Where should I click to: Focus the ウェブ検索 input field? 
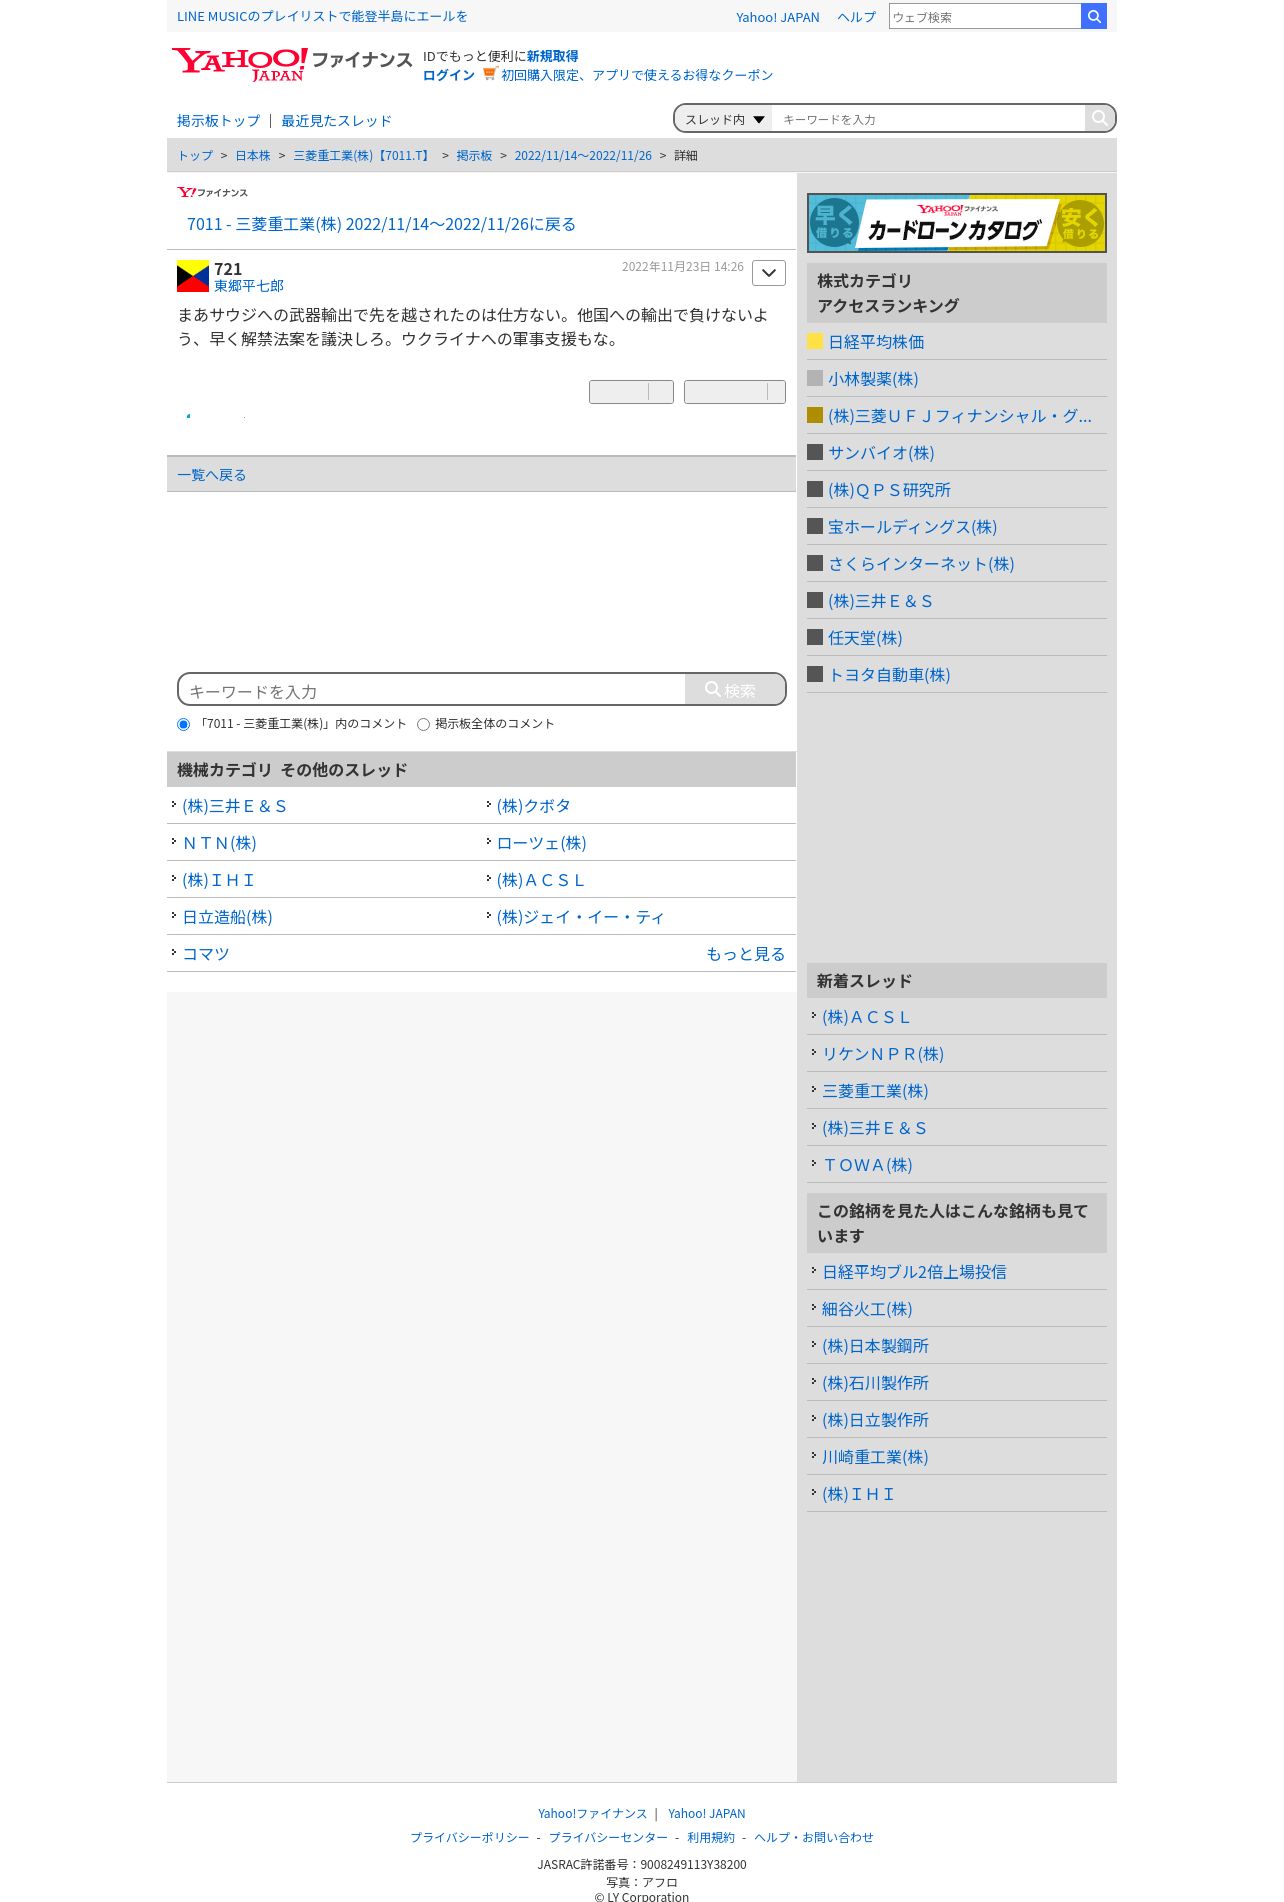[x=985, y=16]
